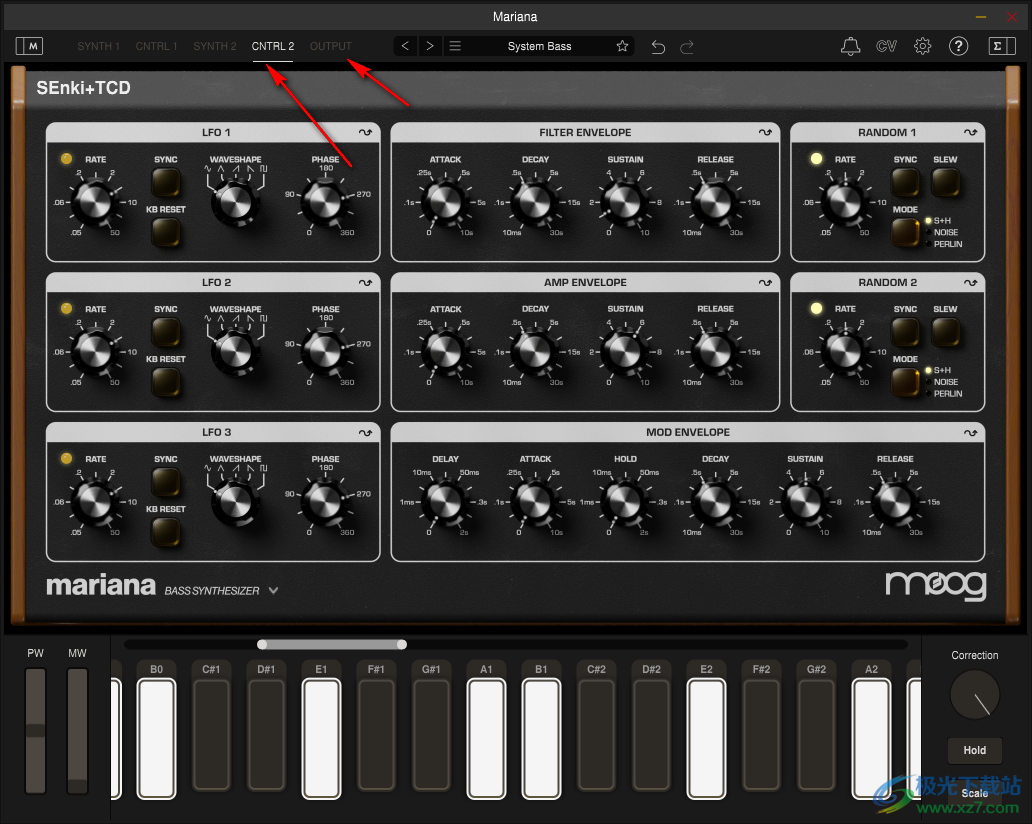Toggle KB RESET on LFO 2
This screenshot has width=1032, height=824.
(x=166, y=383)
